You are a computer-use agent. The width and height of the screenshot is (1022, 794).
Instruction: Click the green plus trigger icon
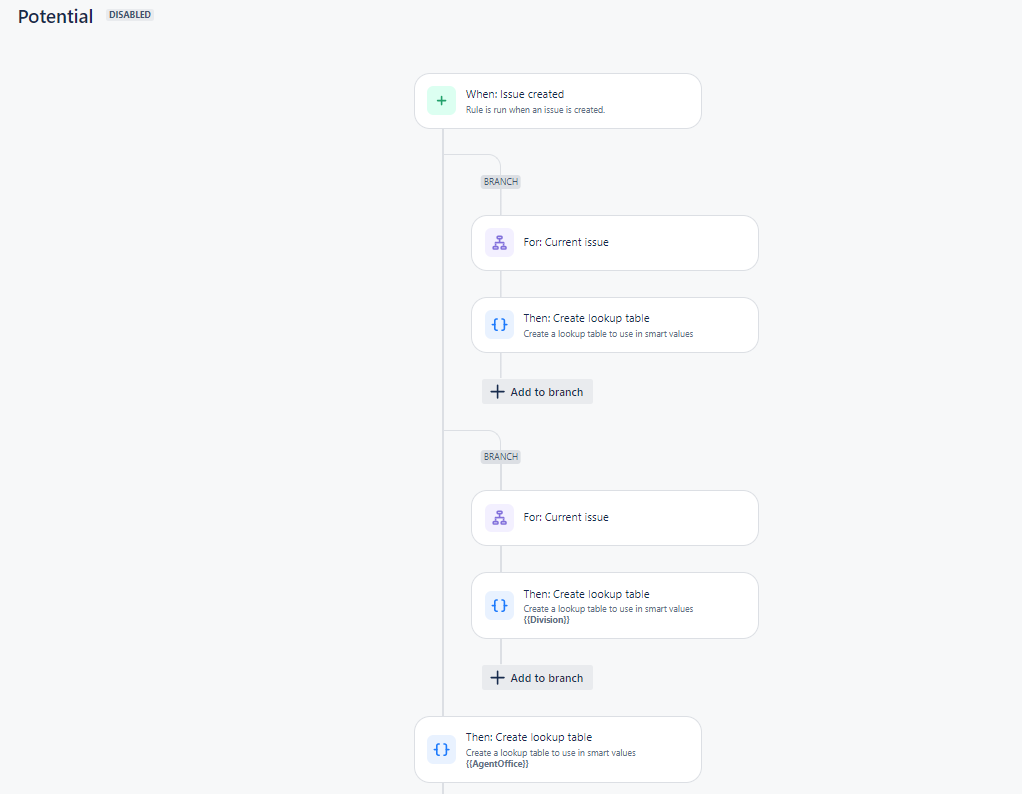441,101
